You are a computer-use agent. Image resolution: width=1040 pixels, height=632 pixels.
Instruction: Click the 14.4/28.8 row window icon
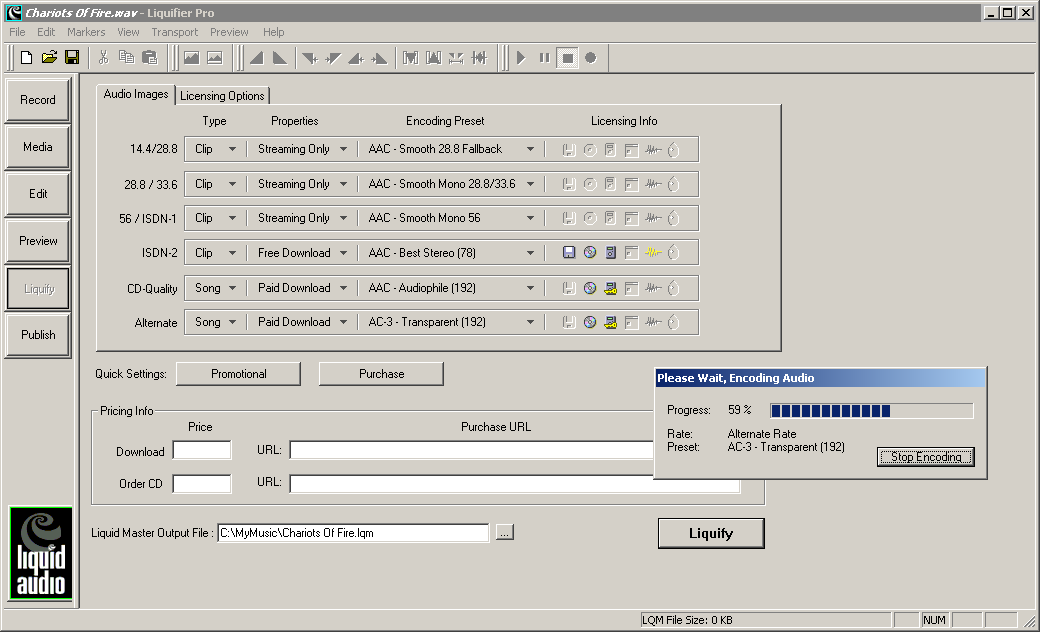click(x=631, y=150)
